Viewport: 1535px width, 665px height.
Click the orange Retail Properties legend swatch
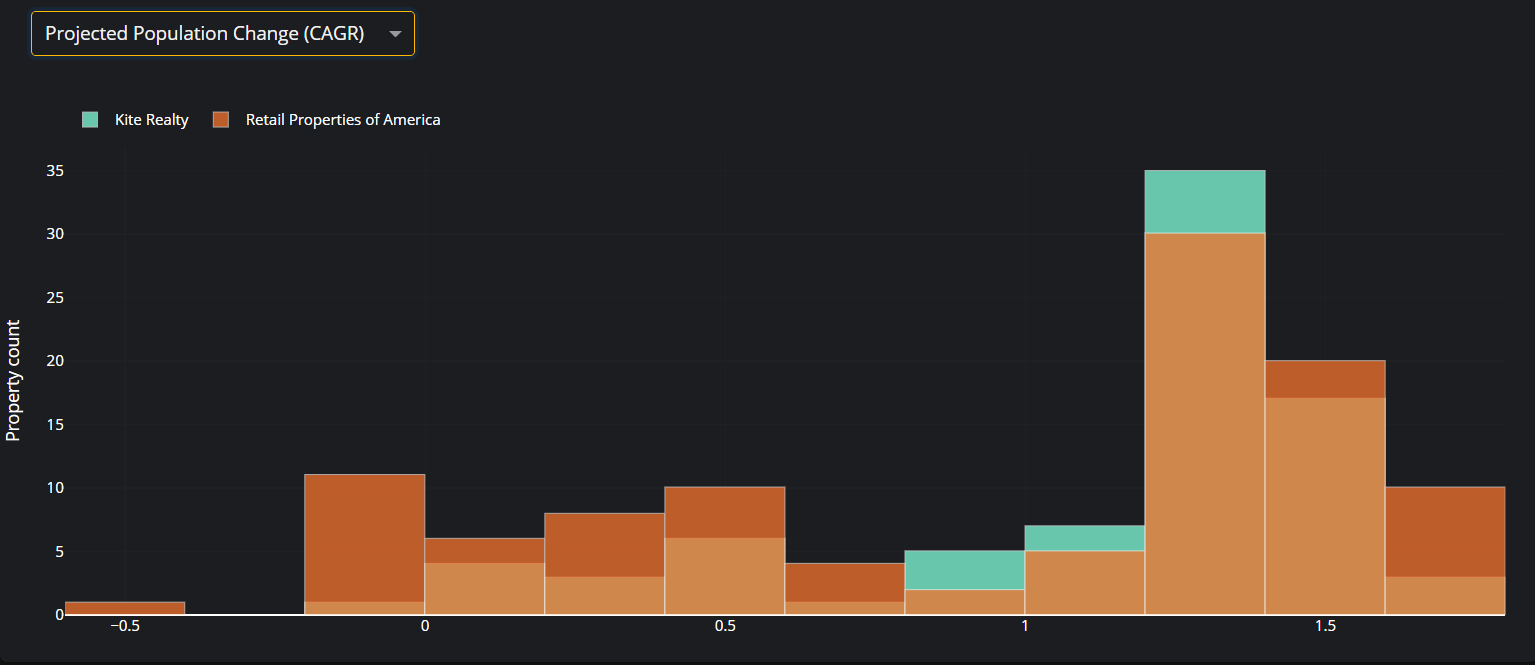coord(222,120)
